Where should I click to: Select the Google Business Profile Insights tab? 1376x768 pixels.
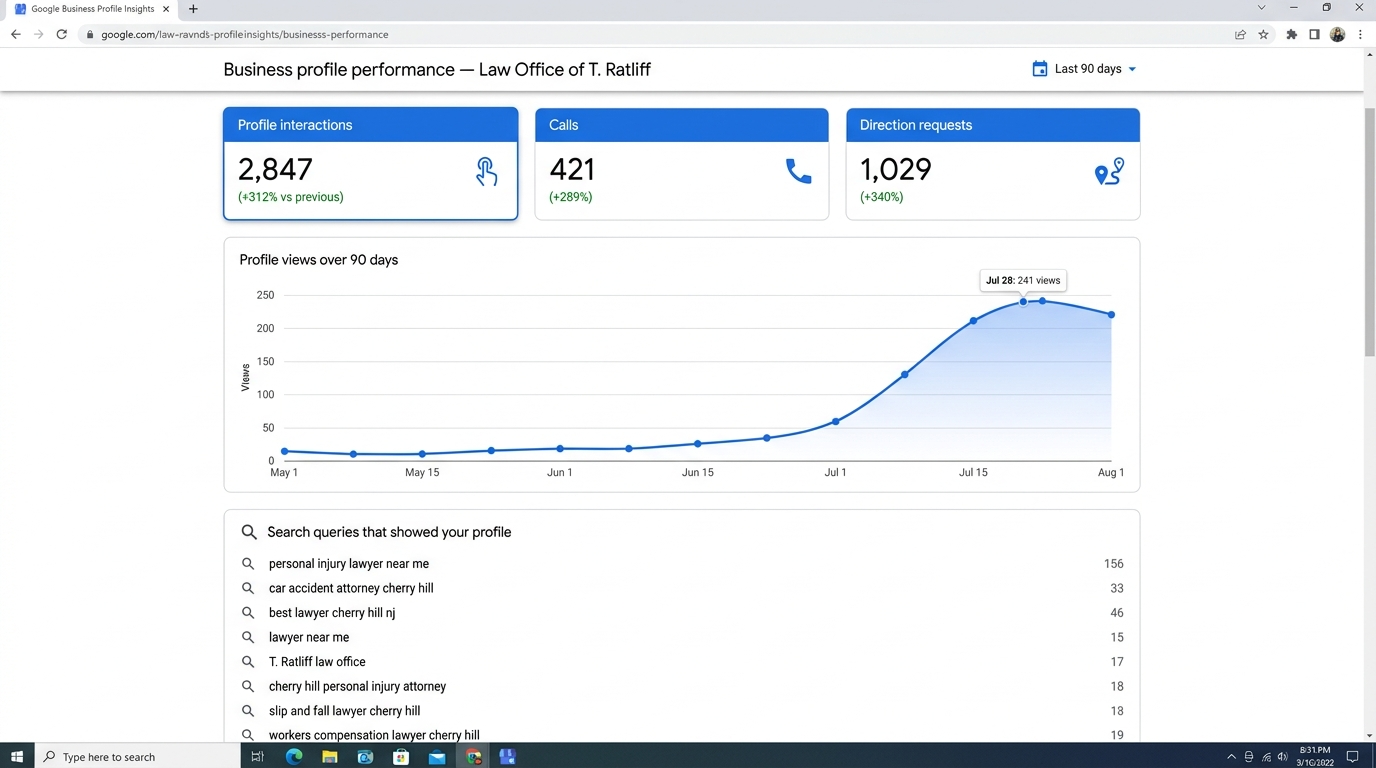[x=90, y=9]
